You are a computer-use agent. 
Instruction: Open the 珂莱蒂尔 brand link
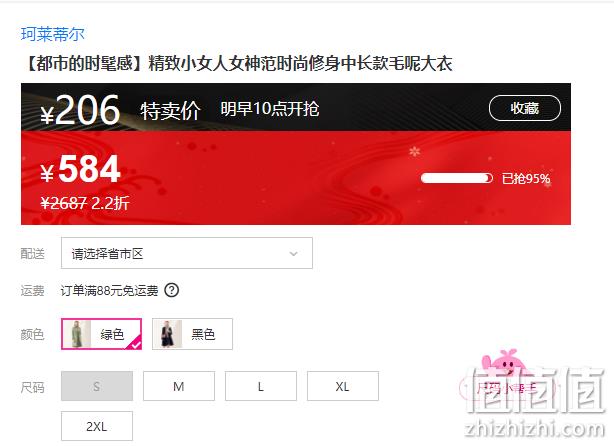pos(52,34)
